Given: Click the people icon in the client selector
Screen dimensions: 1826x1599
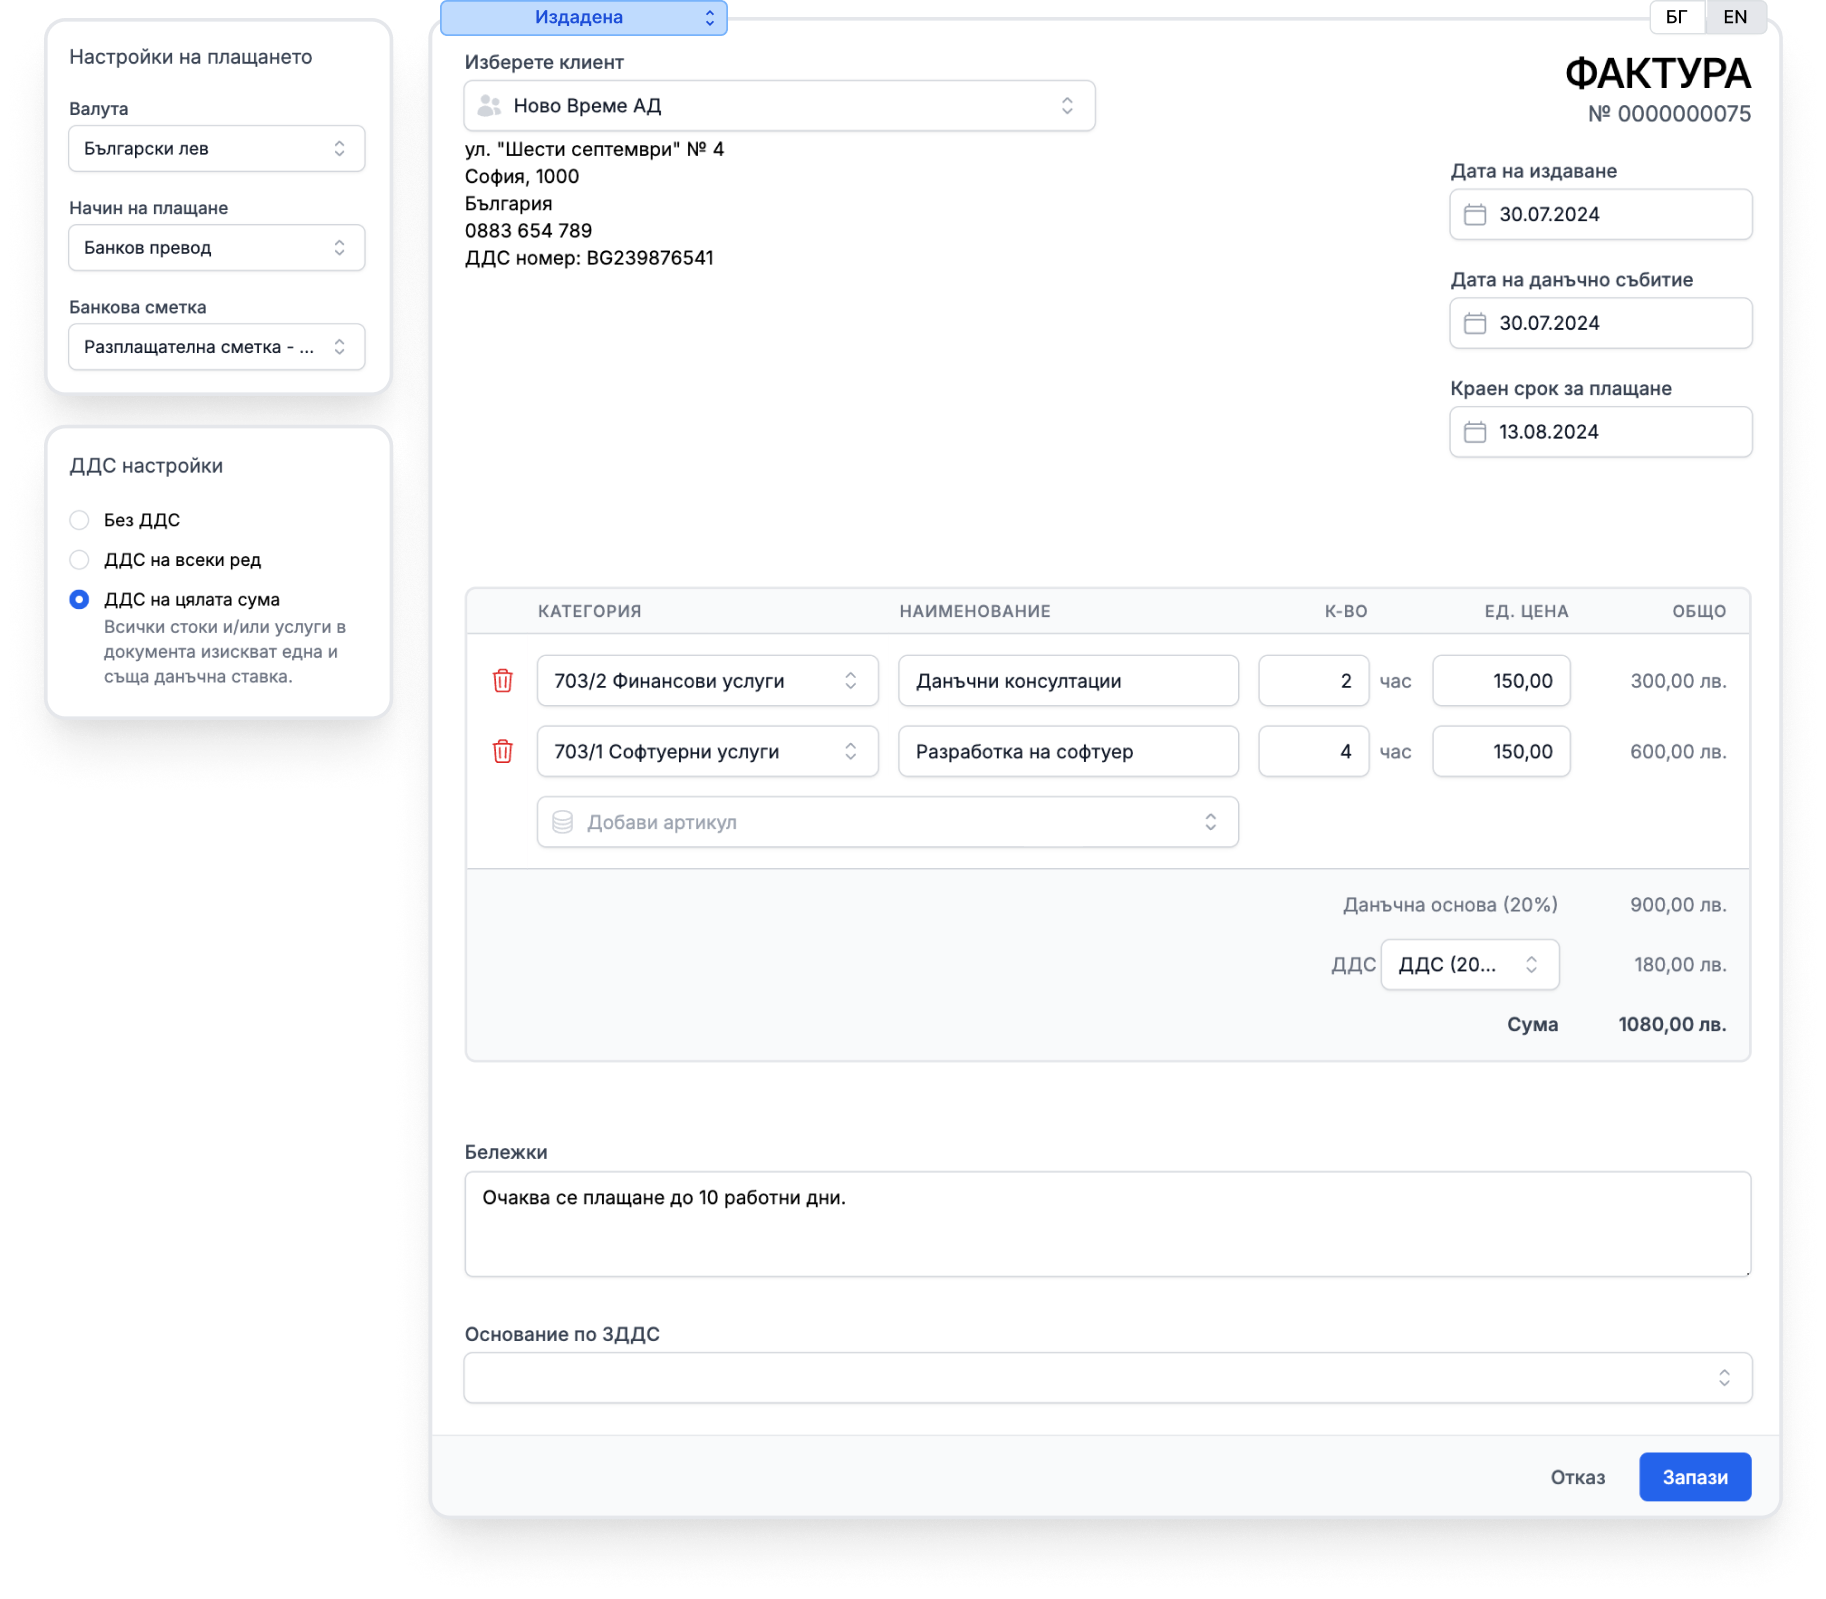Looking at the screenshot, I should [489, 105].
